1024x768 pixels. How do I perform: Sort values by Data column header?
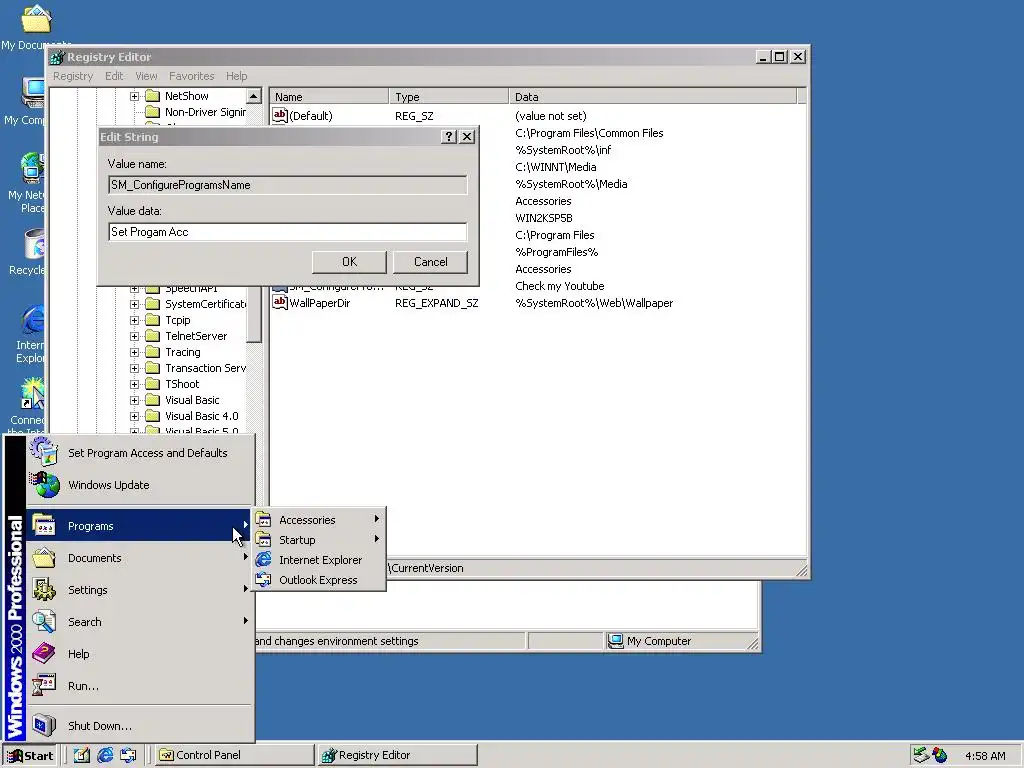coord(652,97)
